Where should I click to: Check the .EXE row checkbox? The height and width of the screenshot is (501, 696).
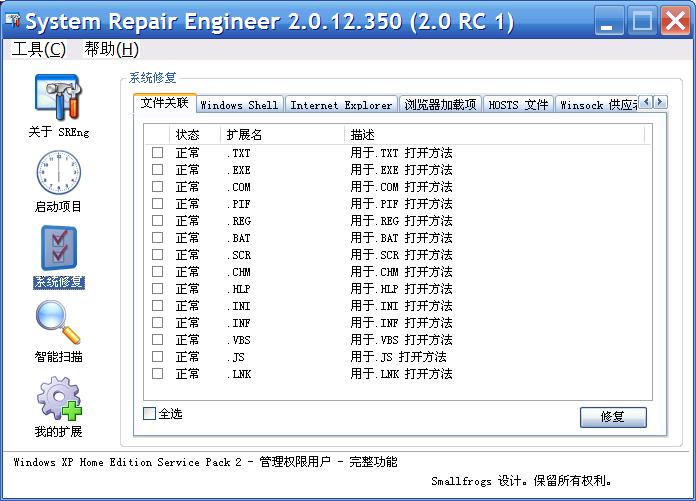pyautogui.click(x=157, y=170)
